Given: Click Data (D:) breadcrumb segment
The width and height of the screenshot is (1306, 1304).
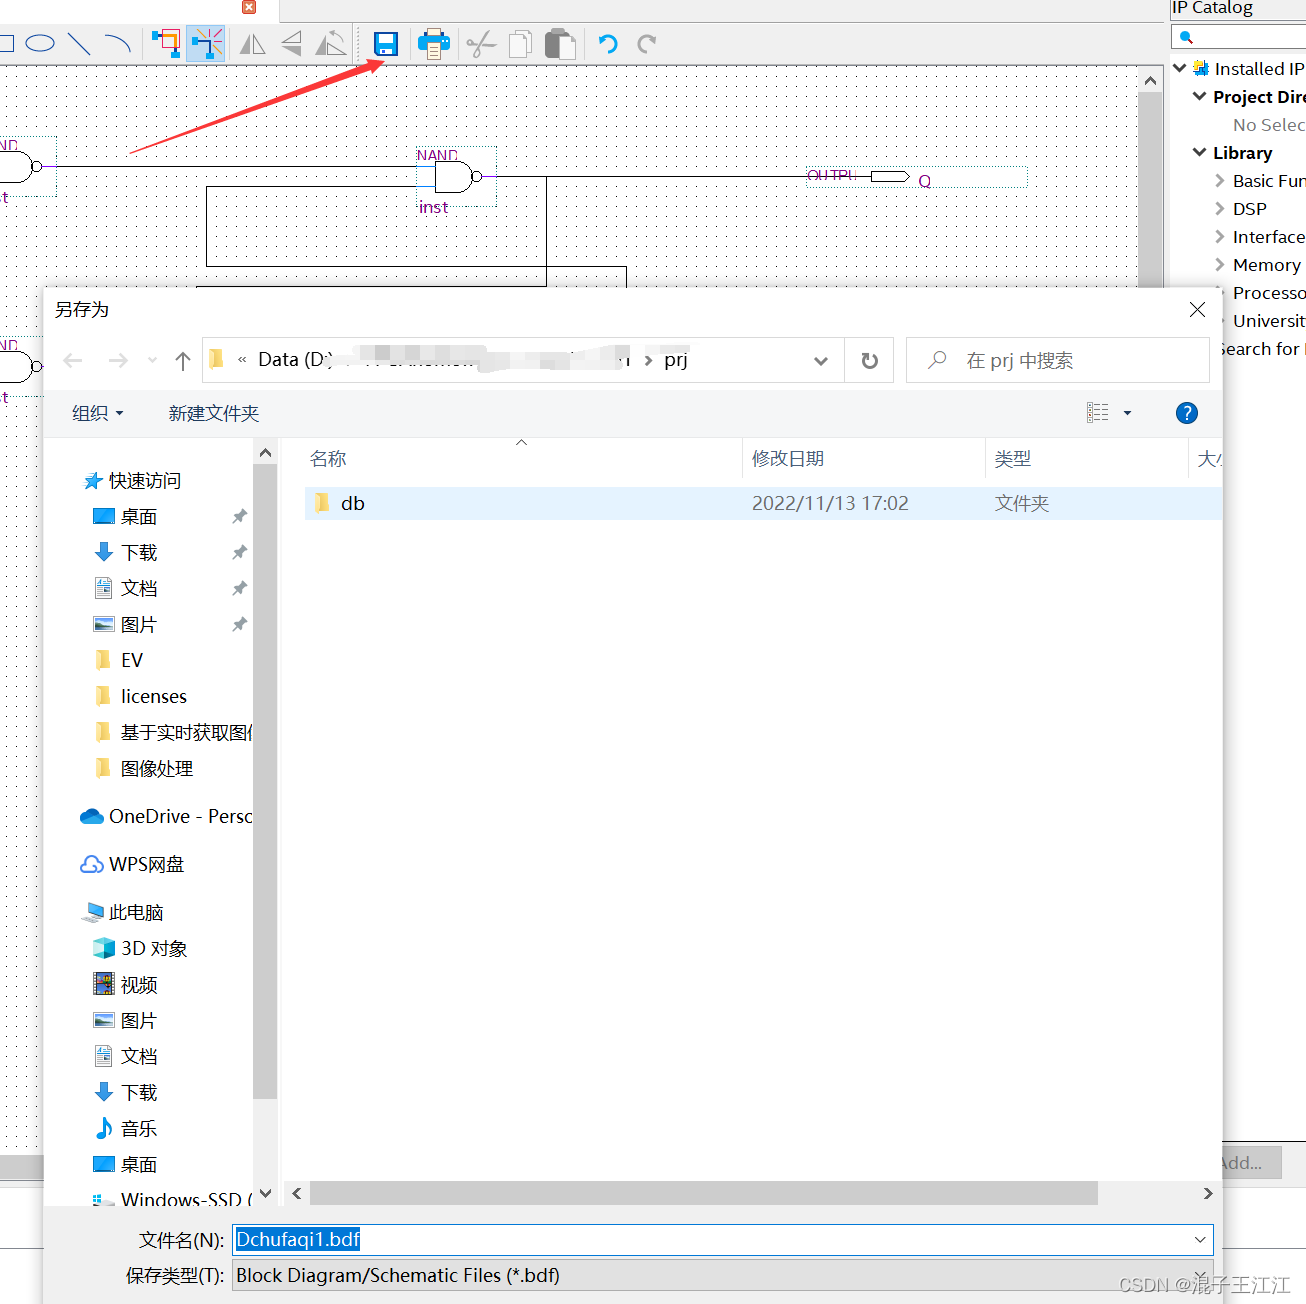Looking at the screenshot, I should pos(295,360).
